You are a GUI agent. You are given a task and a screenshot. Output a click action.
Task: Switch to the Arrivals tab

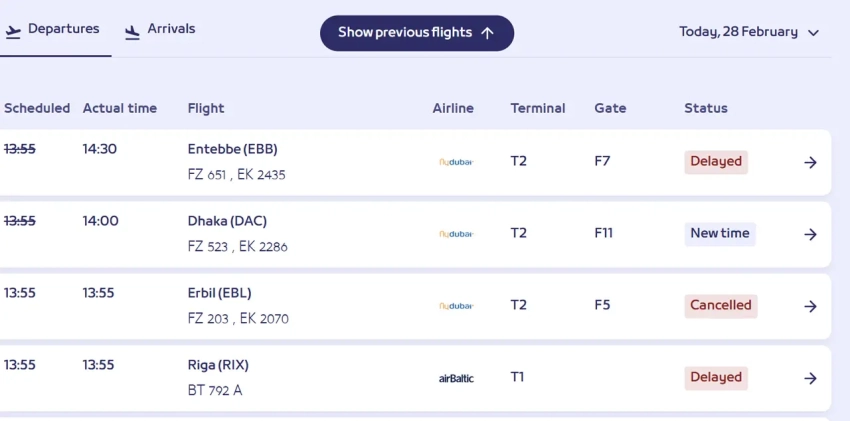160,30
